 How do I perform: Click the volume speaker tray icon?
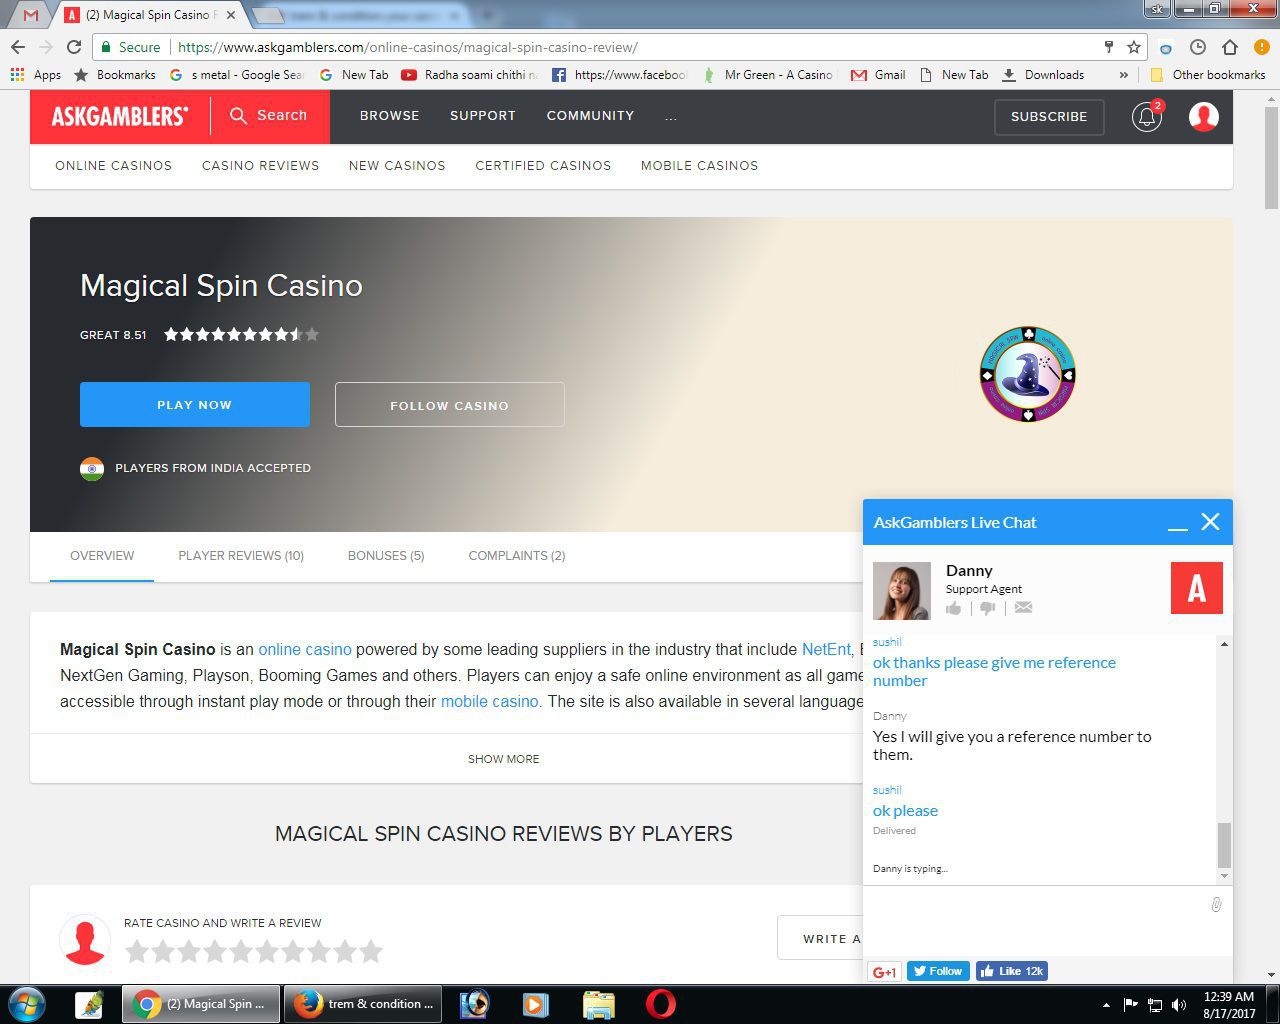pyautogui.click(x=1179, y=1004)
